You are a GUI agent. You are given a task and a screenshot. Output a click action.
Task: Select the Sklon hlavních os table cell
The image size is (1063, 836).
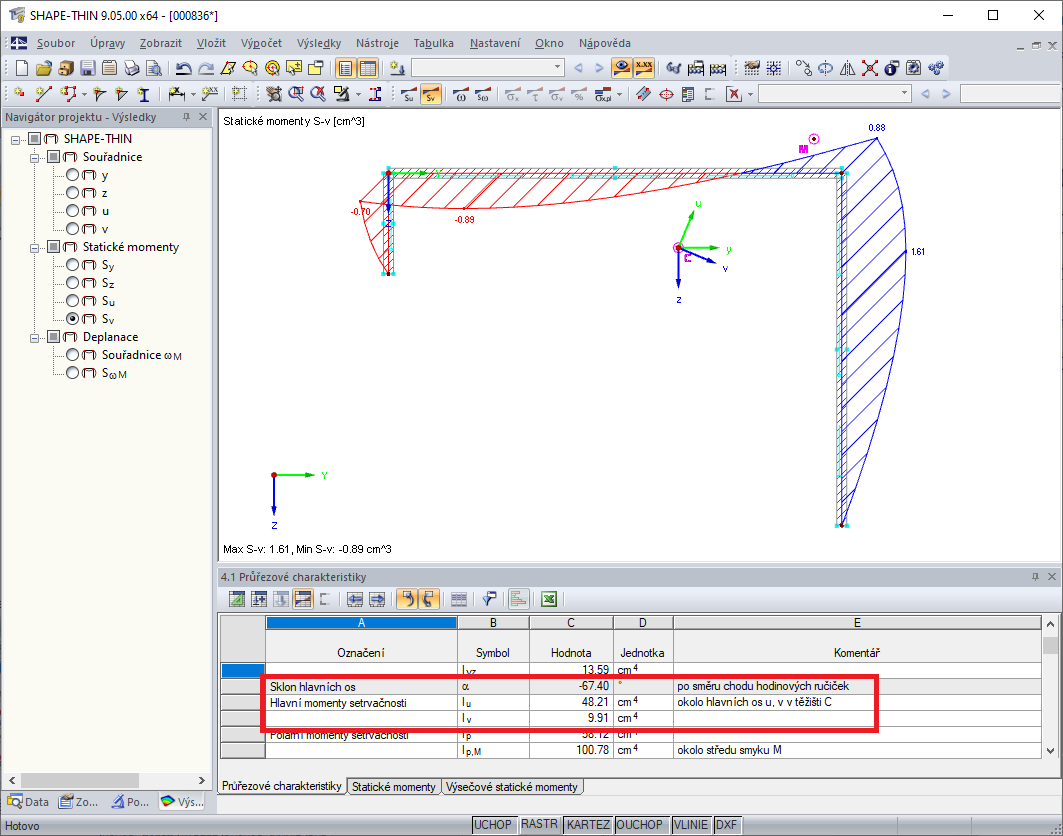pos(361,686)
